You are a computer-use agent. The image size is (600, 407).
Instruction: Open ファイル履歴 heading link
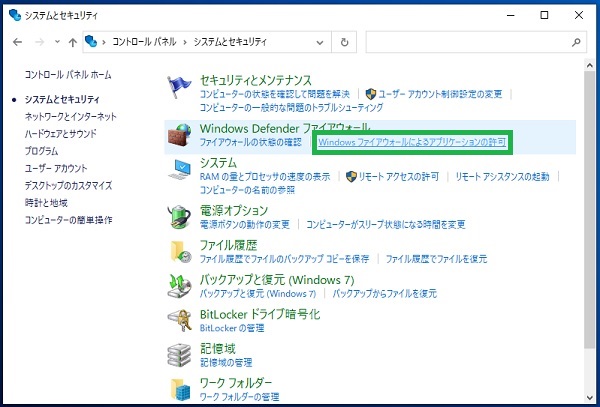click(228, 245)
